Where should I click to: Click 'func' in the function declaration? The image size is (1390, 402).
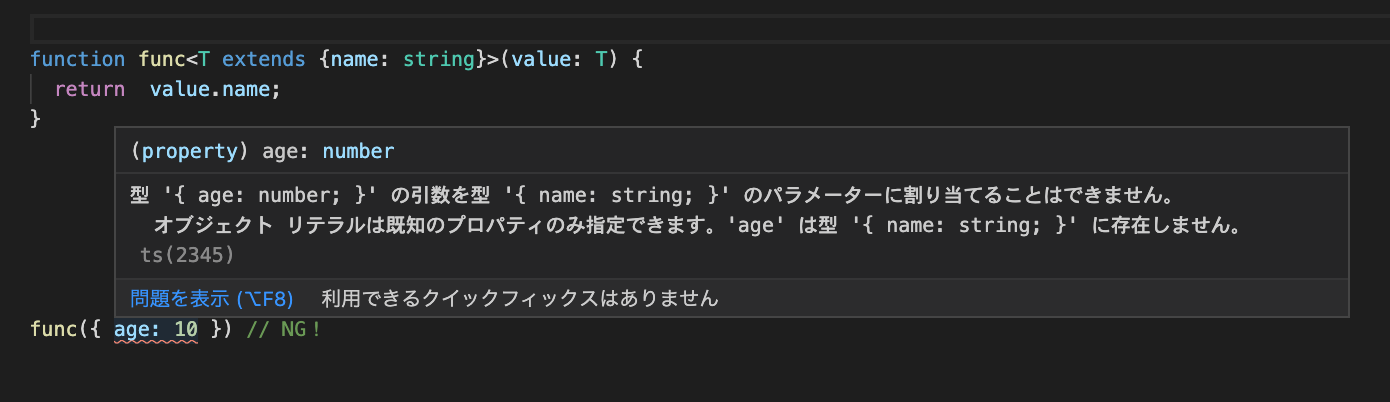pyautogui.click(x=162, y=59)
